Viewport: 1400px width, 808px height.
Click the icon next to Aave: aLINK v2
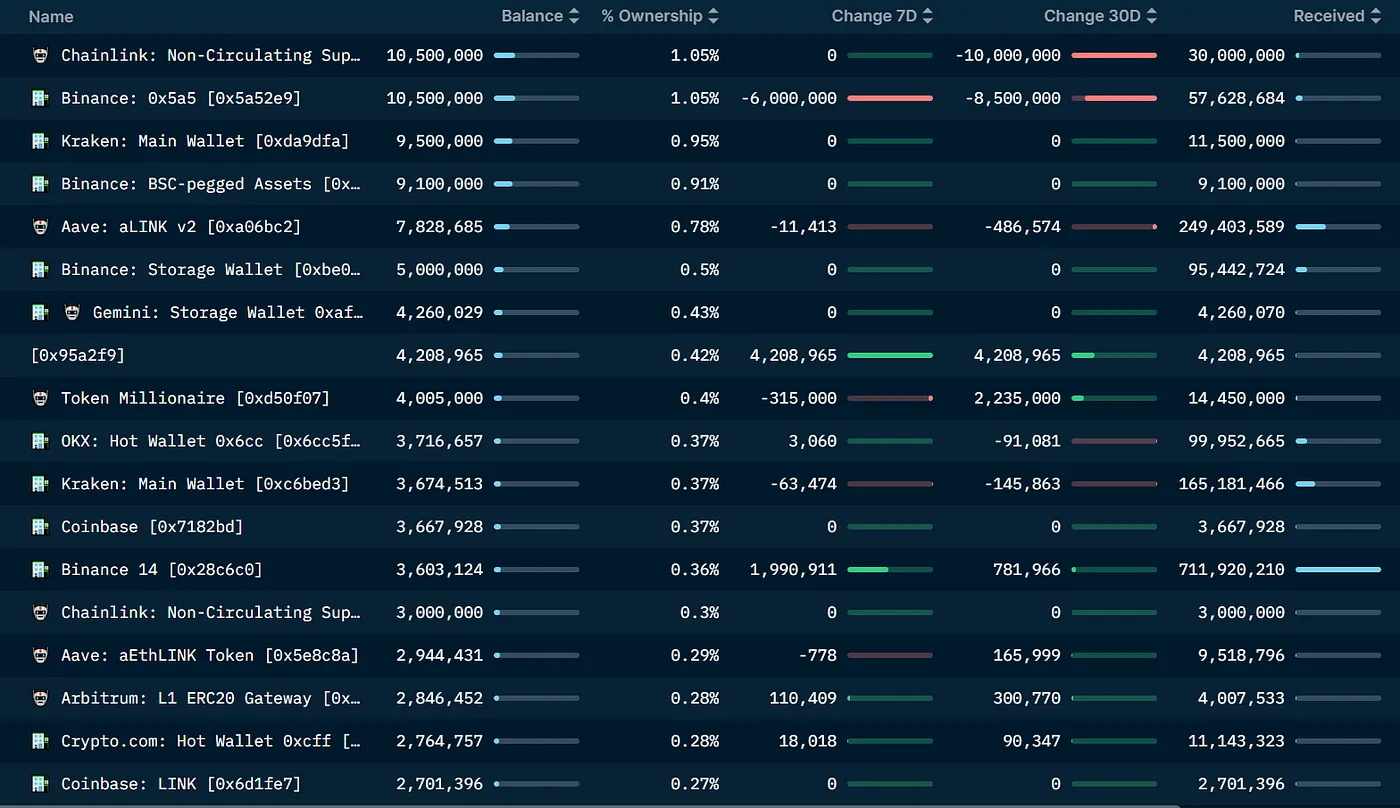tap(40, 227)
